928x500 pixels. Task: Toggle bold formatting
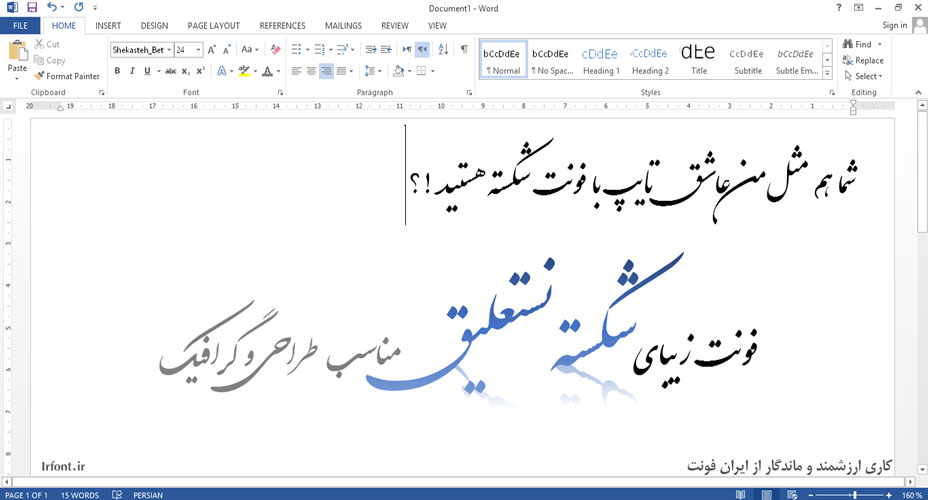point(117,71)
